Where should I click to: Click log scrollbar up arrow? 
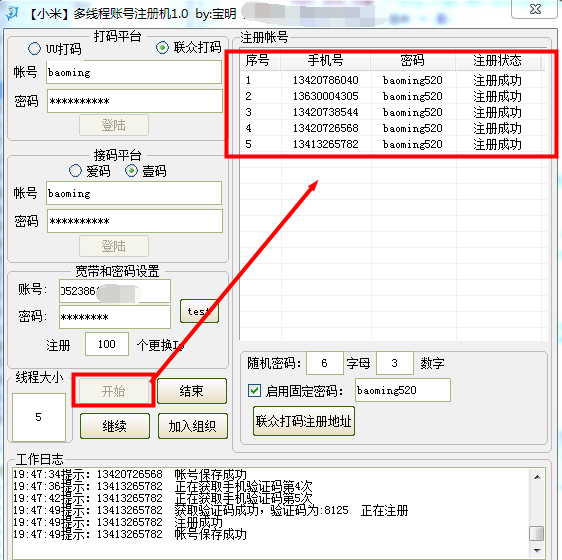pyautogui.click(x=537, y=477)
